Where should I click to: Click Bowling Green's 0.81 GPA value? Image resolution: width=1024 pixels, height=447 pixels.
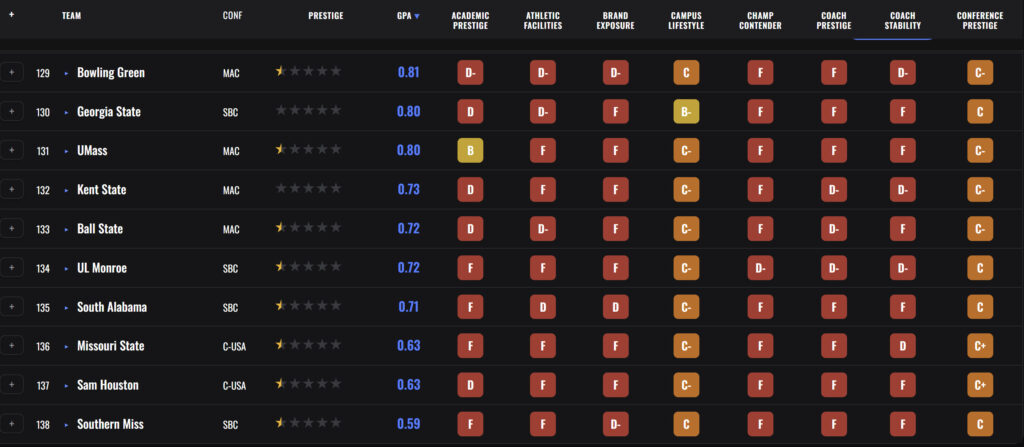click(408, 73)
